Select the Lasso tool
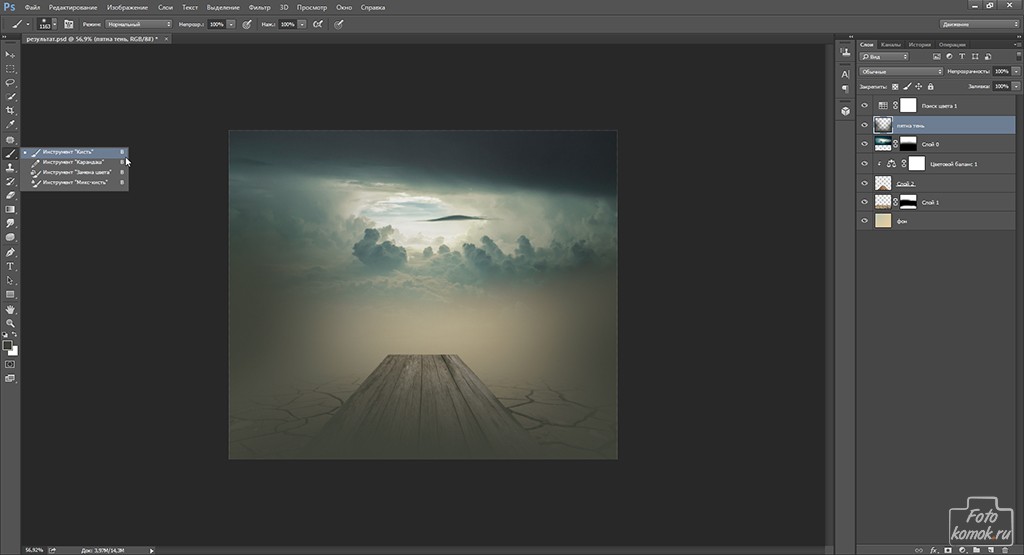This screenshot has height=555, width=1024. click(x=11, y=82)
